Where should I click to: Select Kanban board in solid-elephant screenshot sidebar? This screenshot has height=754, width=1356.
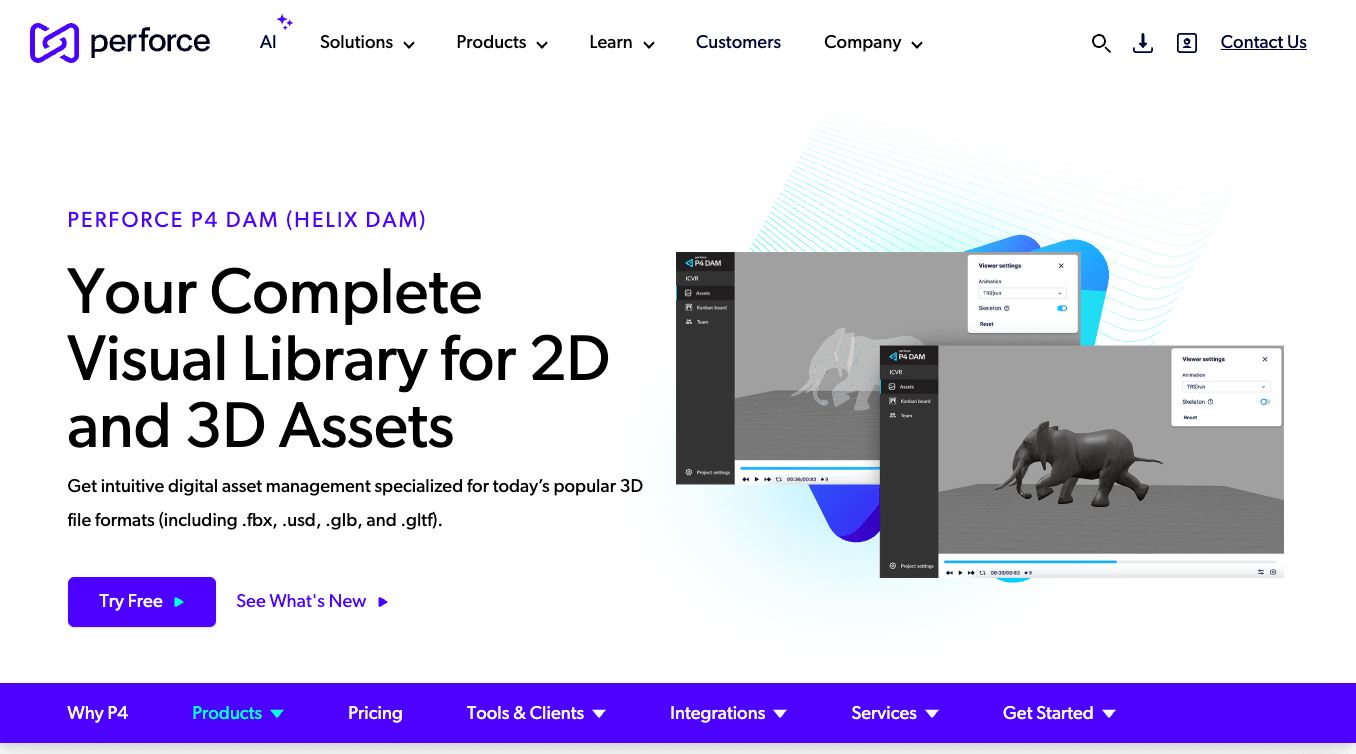(x=909, y=401)
